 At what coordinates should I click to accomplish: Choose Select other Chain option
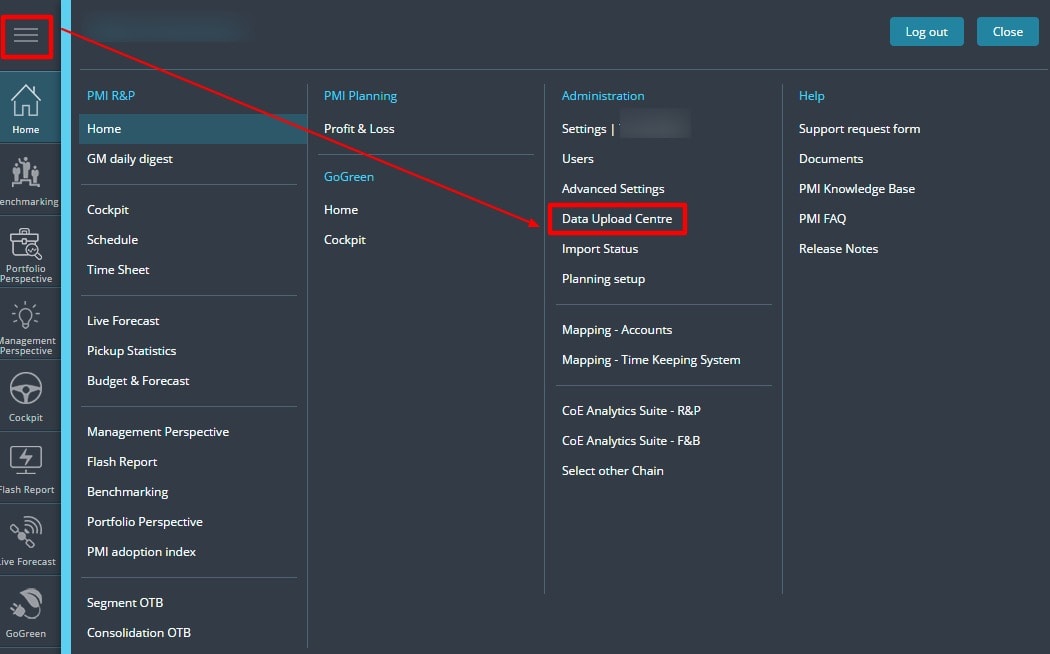[x=612, y=471]
